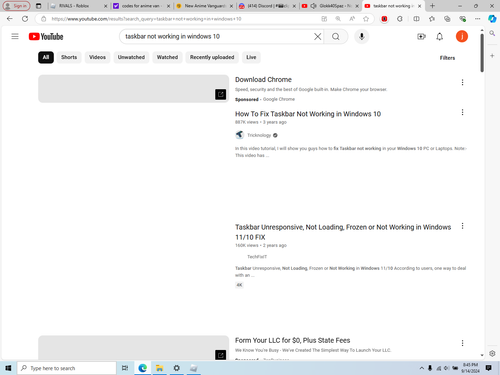Viewport: 500px width, 375px height.
Task: Select the Watched filter chip
Action: coord(167,57)
